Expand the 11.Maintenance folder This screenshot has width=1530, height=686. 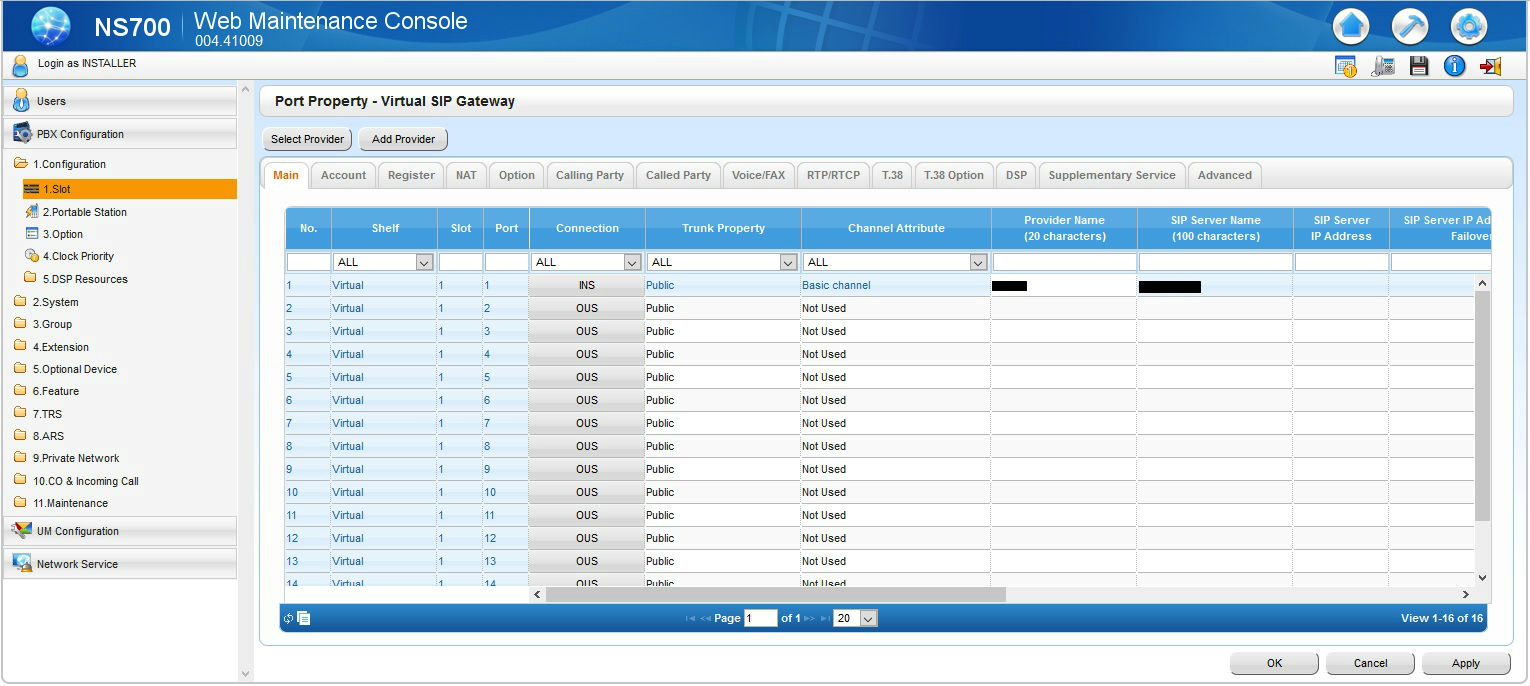[x=61, y=503]
